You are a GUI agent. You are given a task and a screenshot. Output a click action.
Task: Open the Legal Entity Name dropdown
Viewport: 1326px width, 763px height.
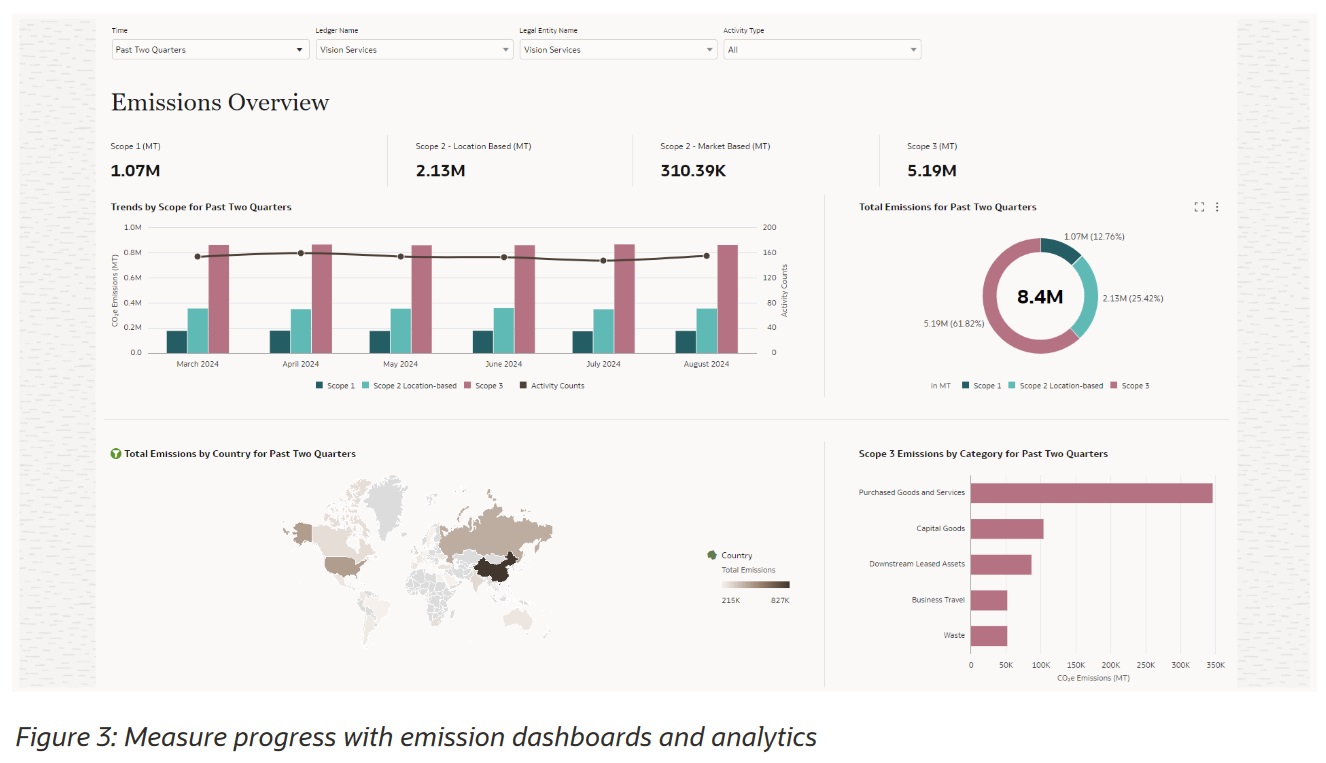pos(618,49)
